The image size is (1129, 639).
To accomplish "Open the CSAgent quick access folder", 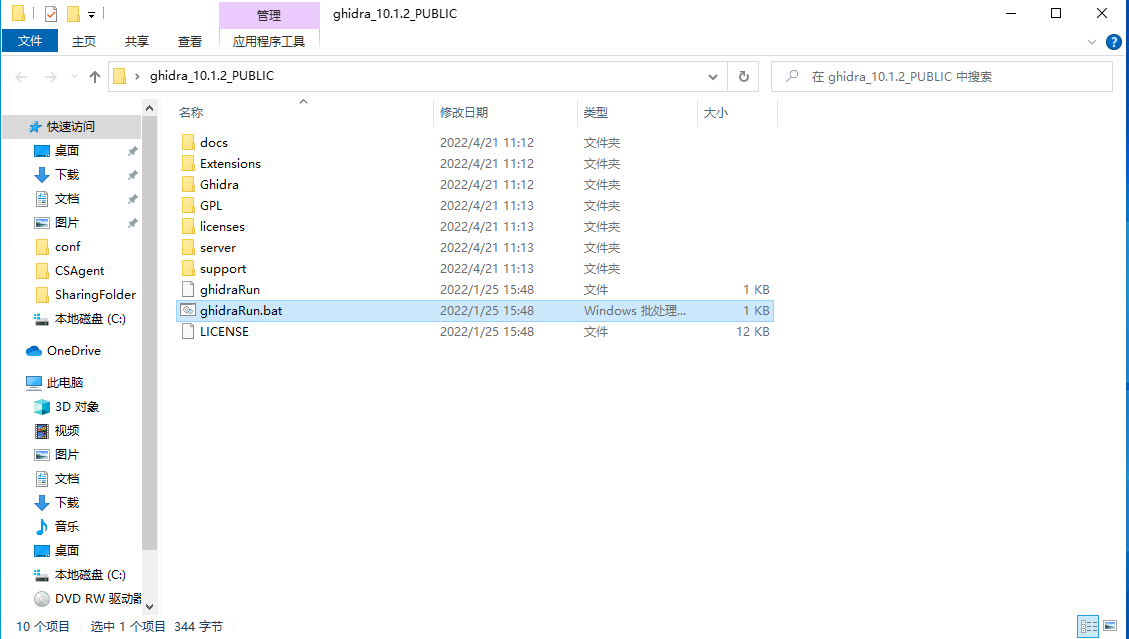I will [69, 271].
